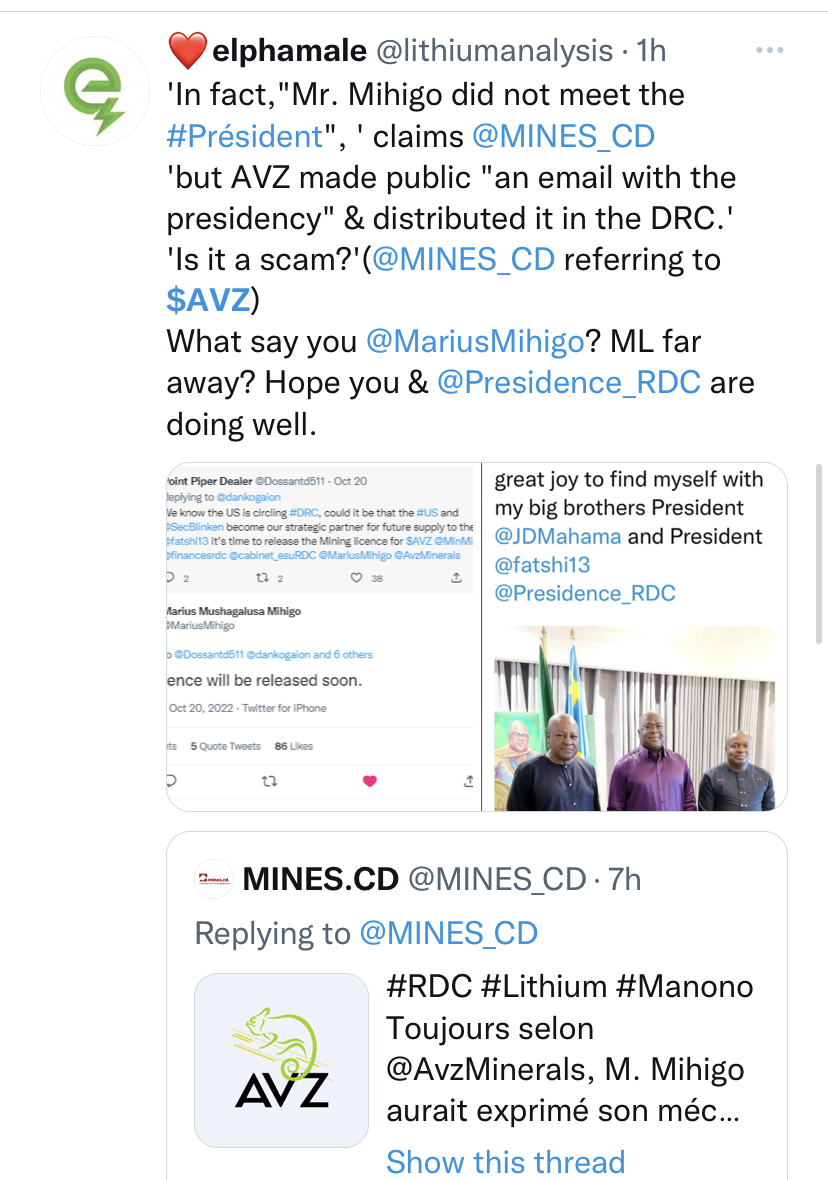
Task: View left attached tweet screenshot image
Action: (x=324, y=636)
